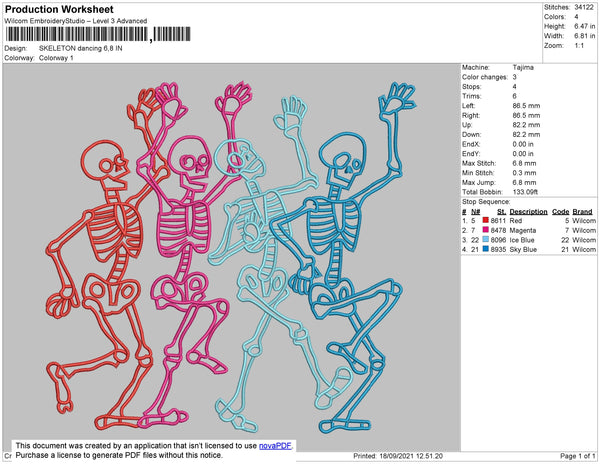Click the Left value '86.5 mm'
The image size is (600, 464).
point(526,106)
